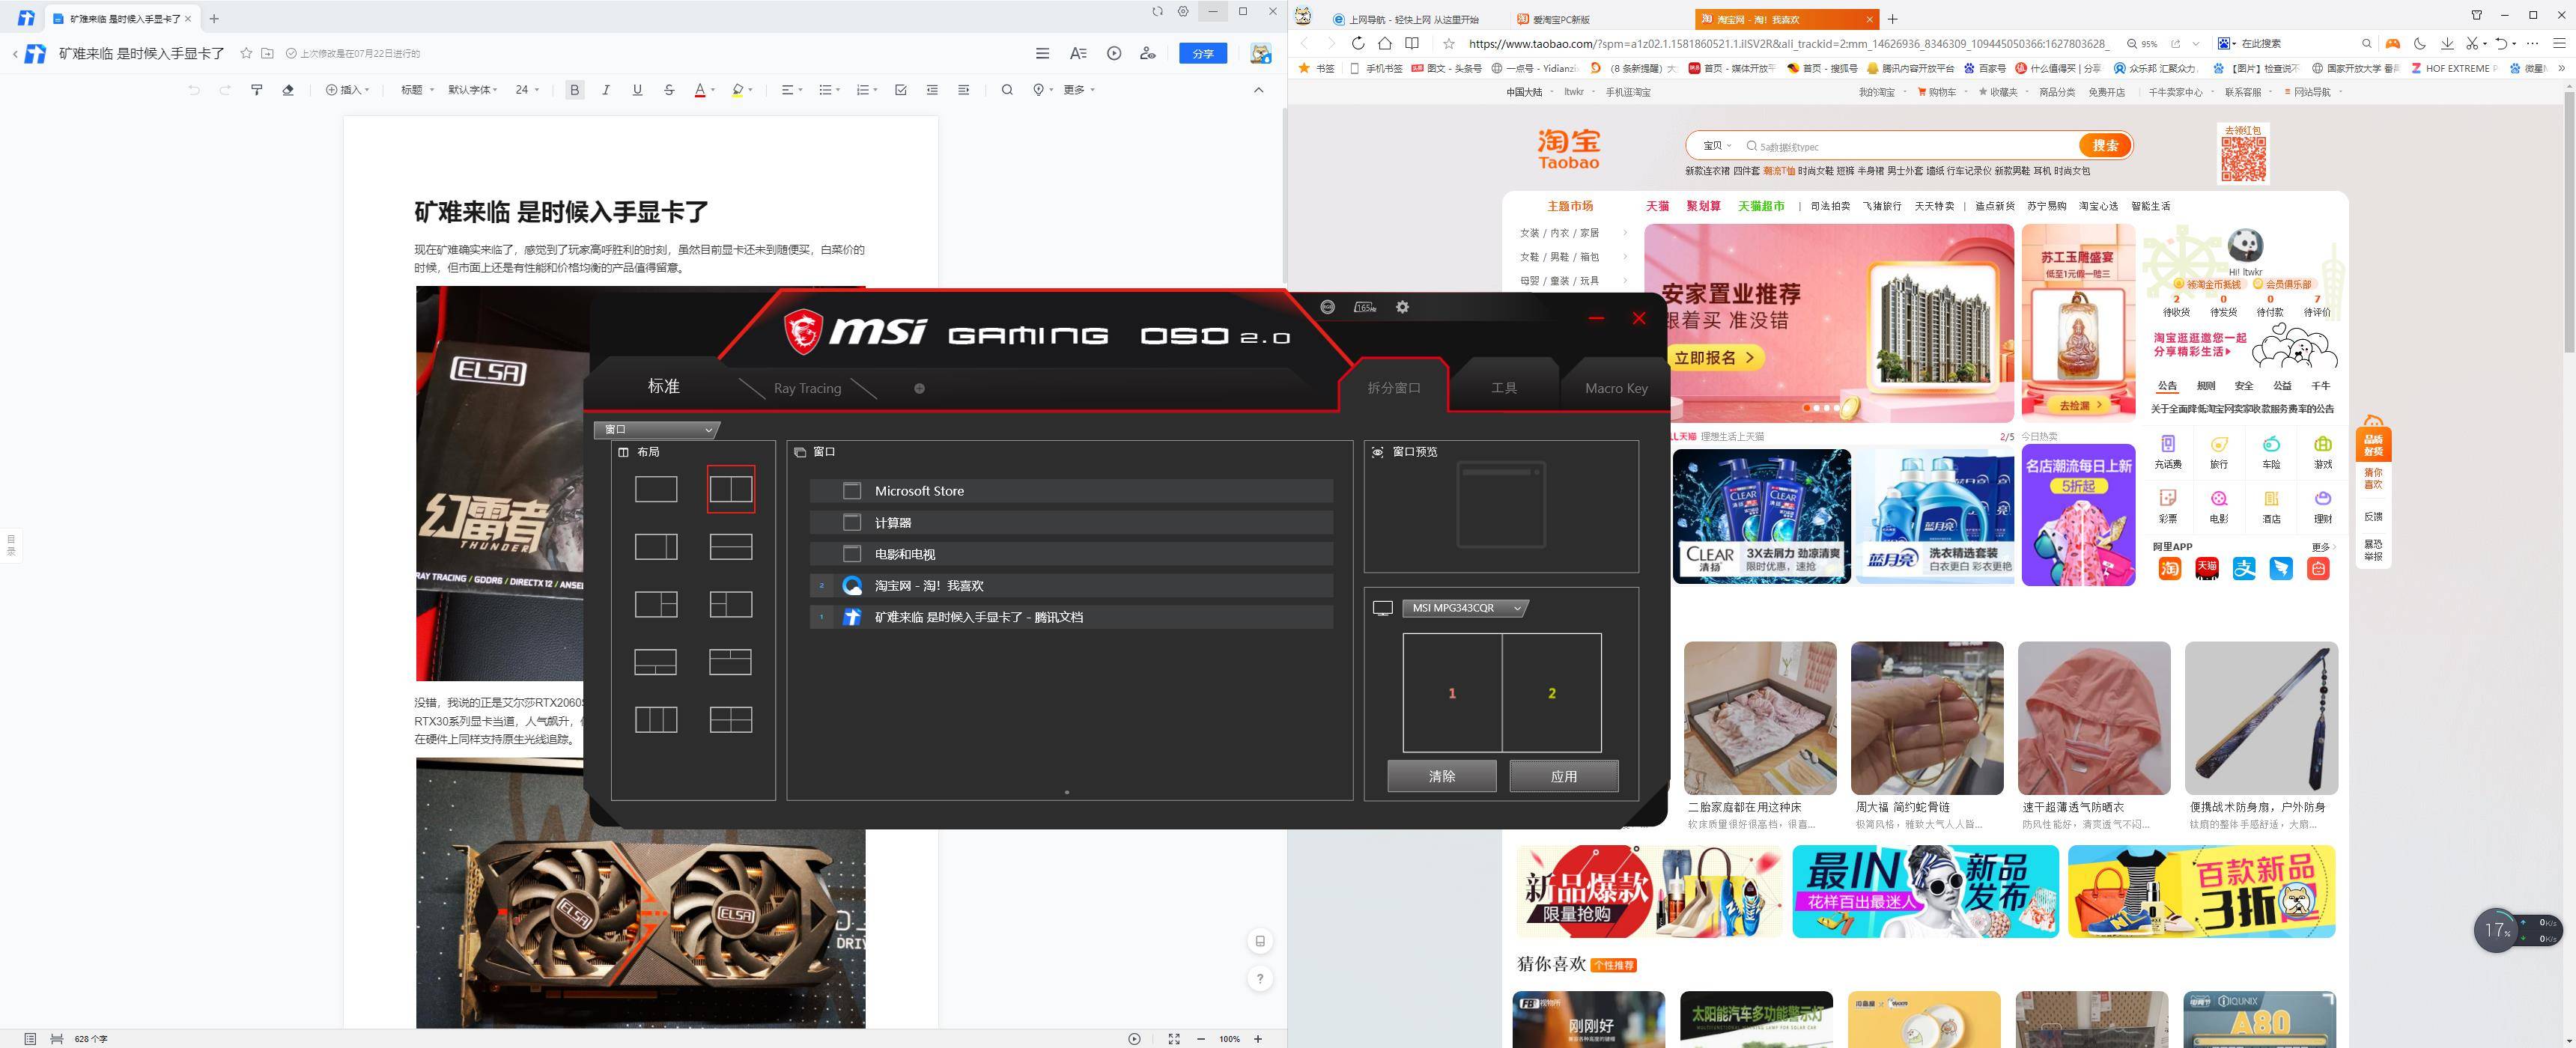Click zone 2 in monitor layout preview
2576x1048 pixels.
[1551, 693]
